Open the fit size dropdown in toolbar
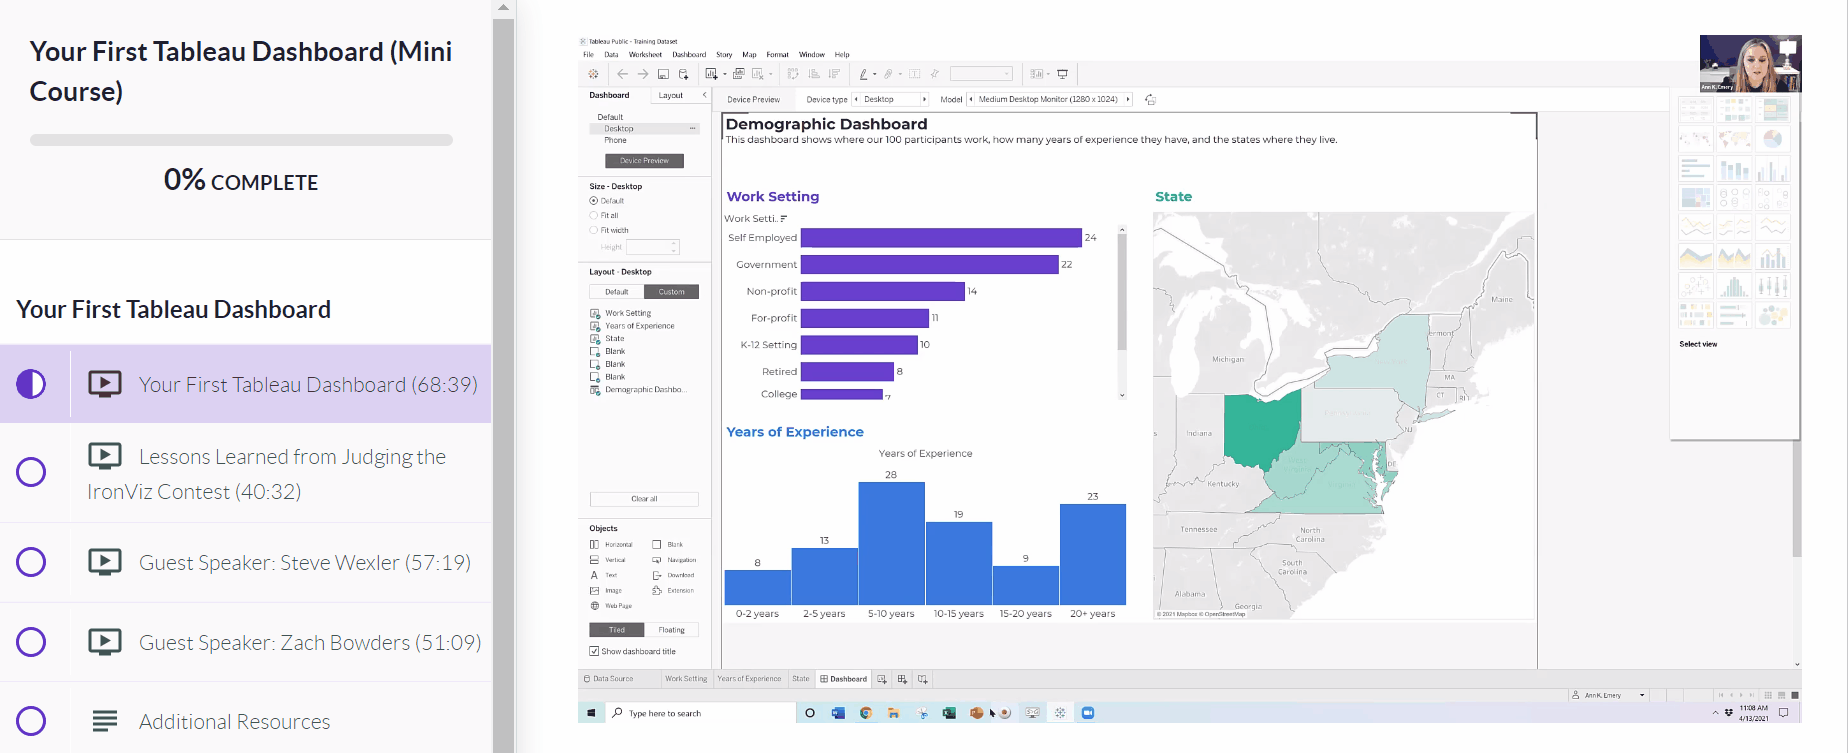Screen dimensions: 1848x753 pos(981,74)
